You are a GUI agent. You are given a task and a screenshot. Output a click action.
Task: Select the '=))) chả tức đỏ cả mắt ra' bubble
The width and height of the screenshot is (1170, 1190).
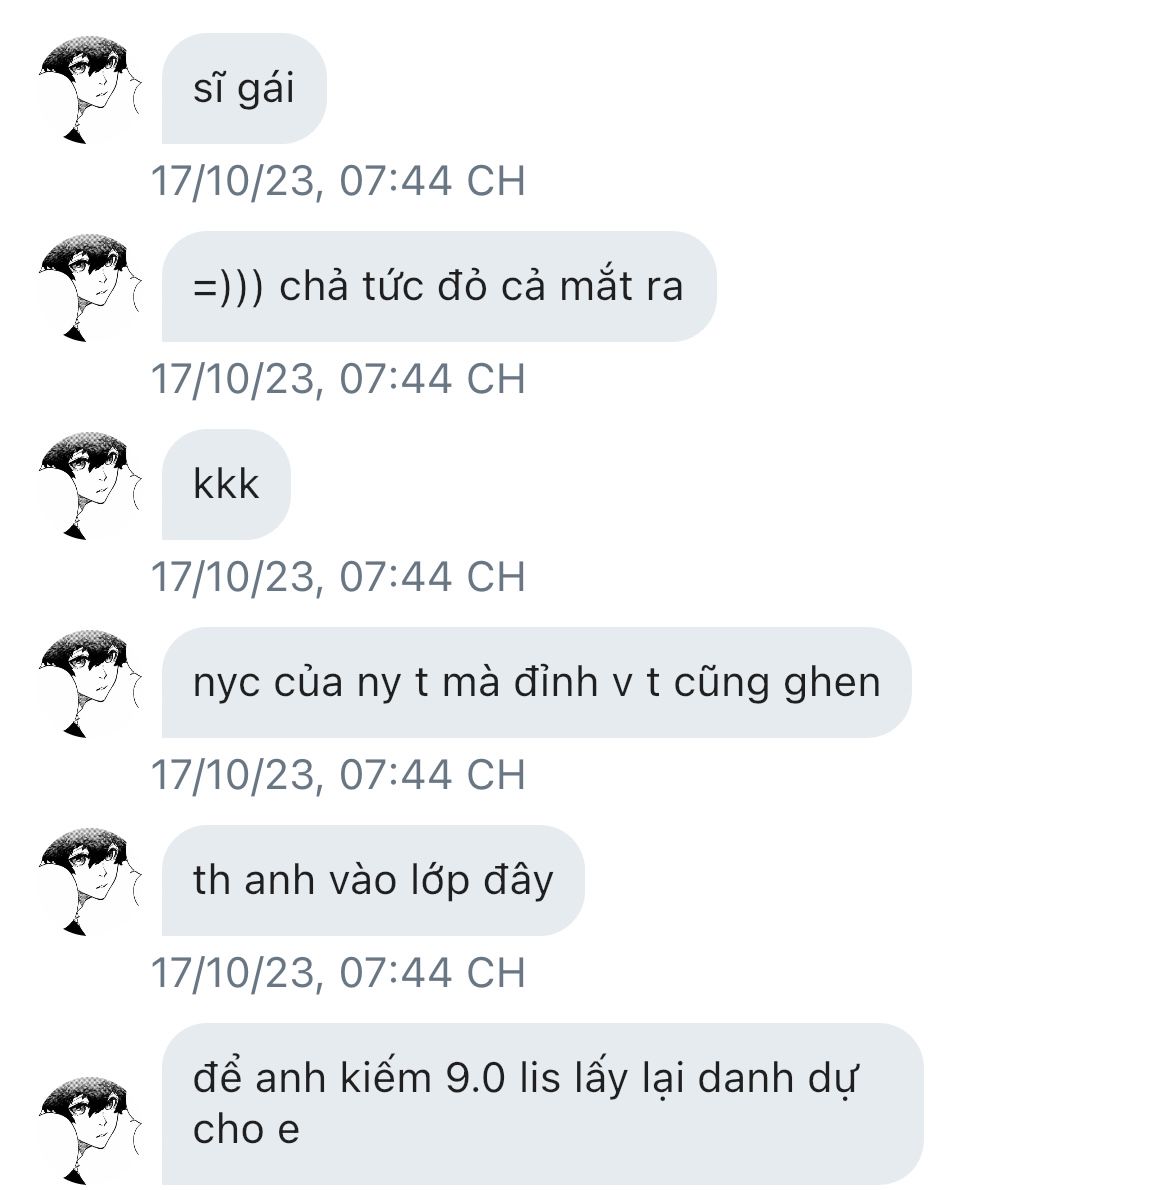439,287
